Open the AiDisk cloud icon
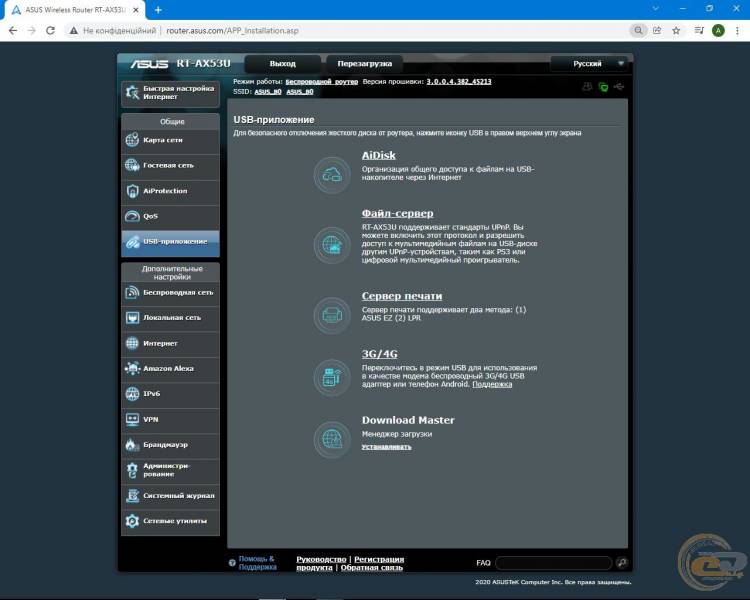Viewport: 750px width, 600px height. click(332, 175)
